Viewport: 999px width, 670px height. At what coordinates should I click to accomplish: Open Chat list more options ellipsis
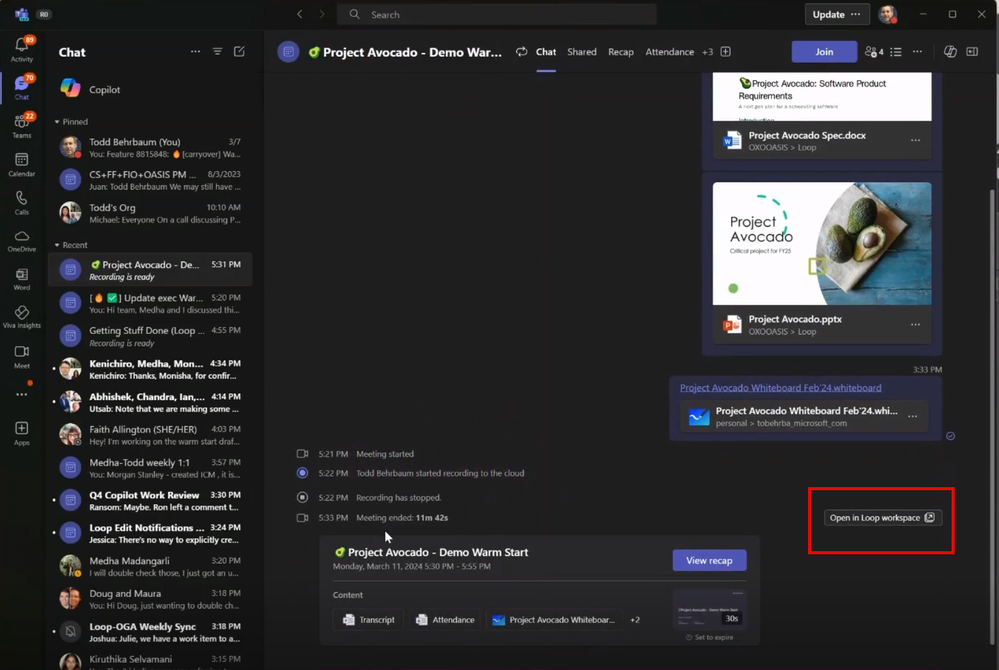[x=195, y=52]
